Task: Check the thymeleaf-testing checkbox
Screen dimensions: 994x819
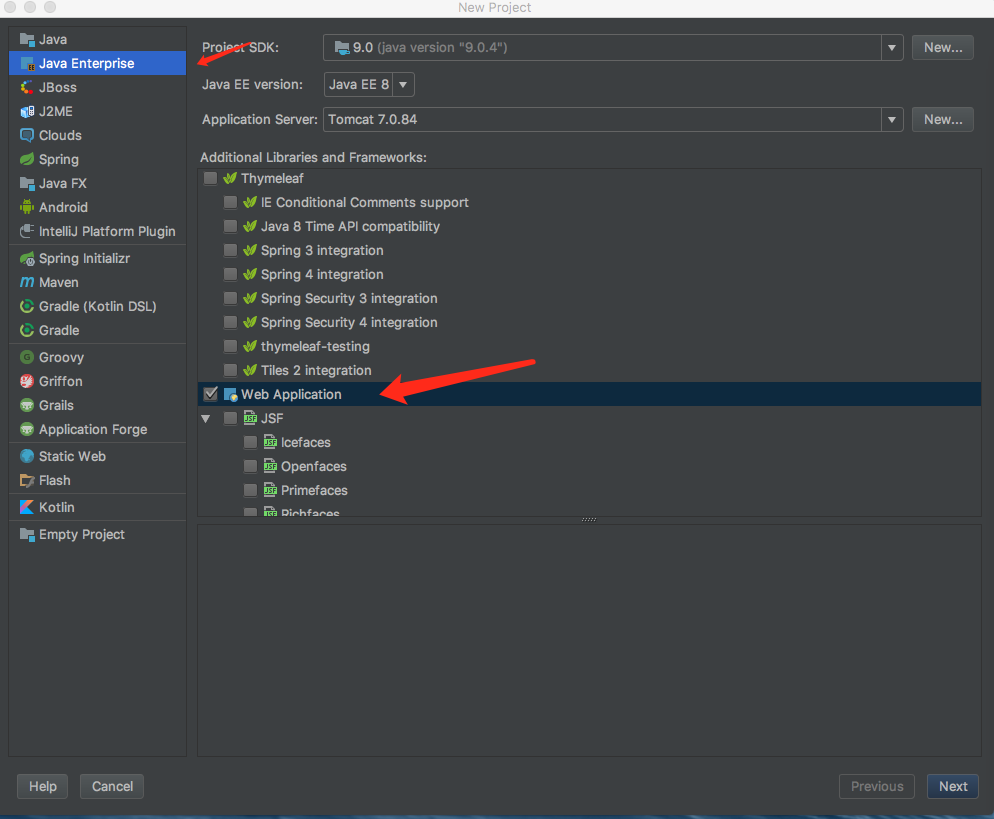Action: click(231, 347)
